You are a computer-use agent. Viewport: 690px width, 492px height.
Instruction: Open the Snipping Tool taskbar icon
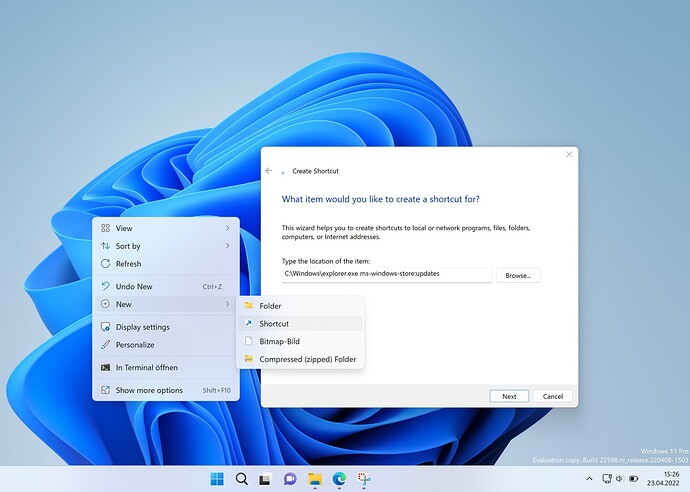click(363, 479)
